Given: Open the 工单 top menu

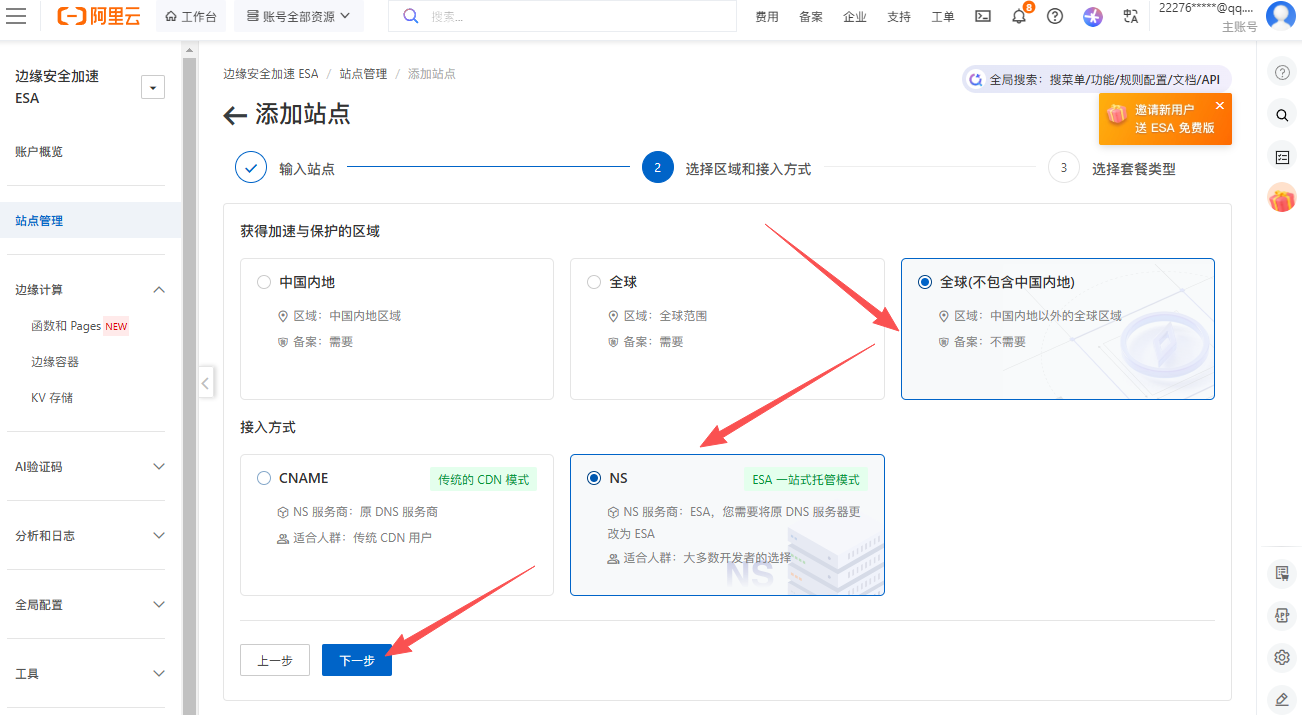Looking at the screenshot, I should pyautogui.click(x=943, y=17).
